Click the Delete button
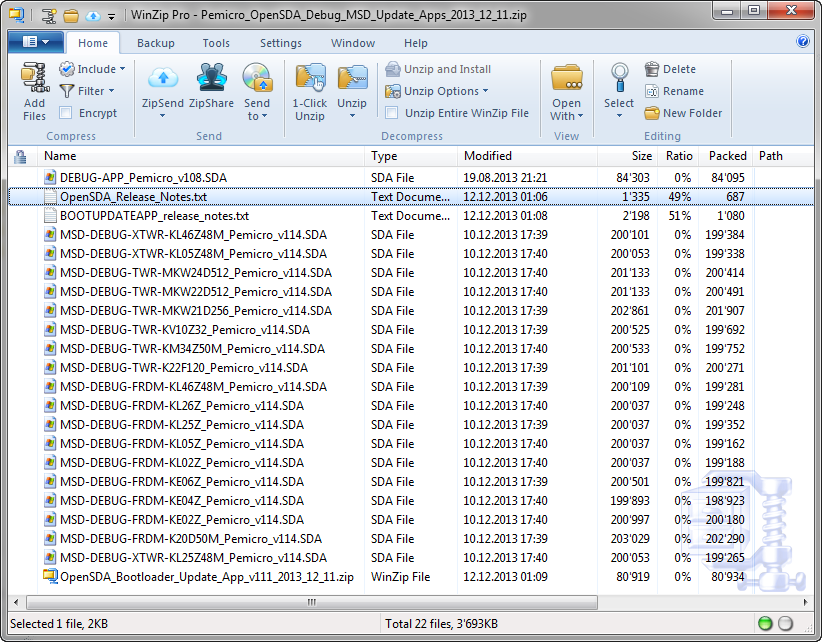The image size is (822, 642). pyautogui.click(x=670, y=69)
